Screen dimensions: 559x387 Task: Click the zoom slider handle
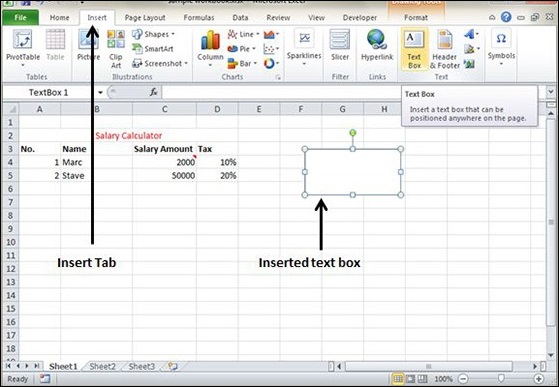click(501, 378)
